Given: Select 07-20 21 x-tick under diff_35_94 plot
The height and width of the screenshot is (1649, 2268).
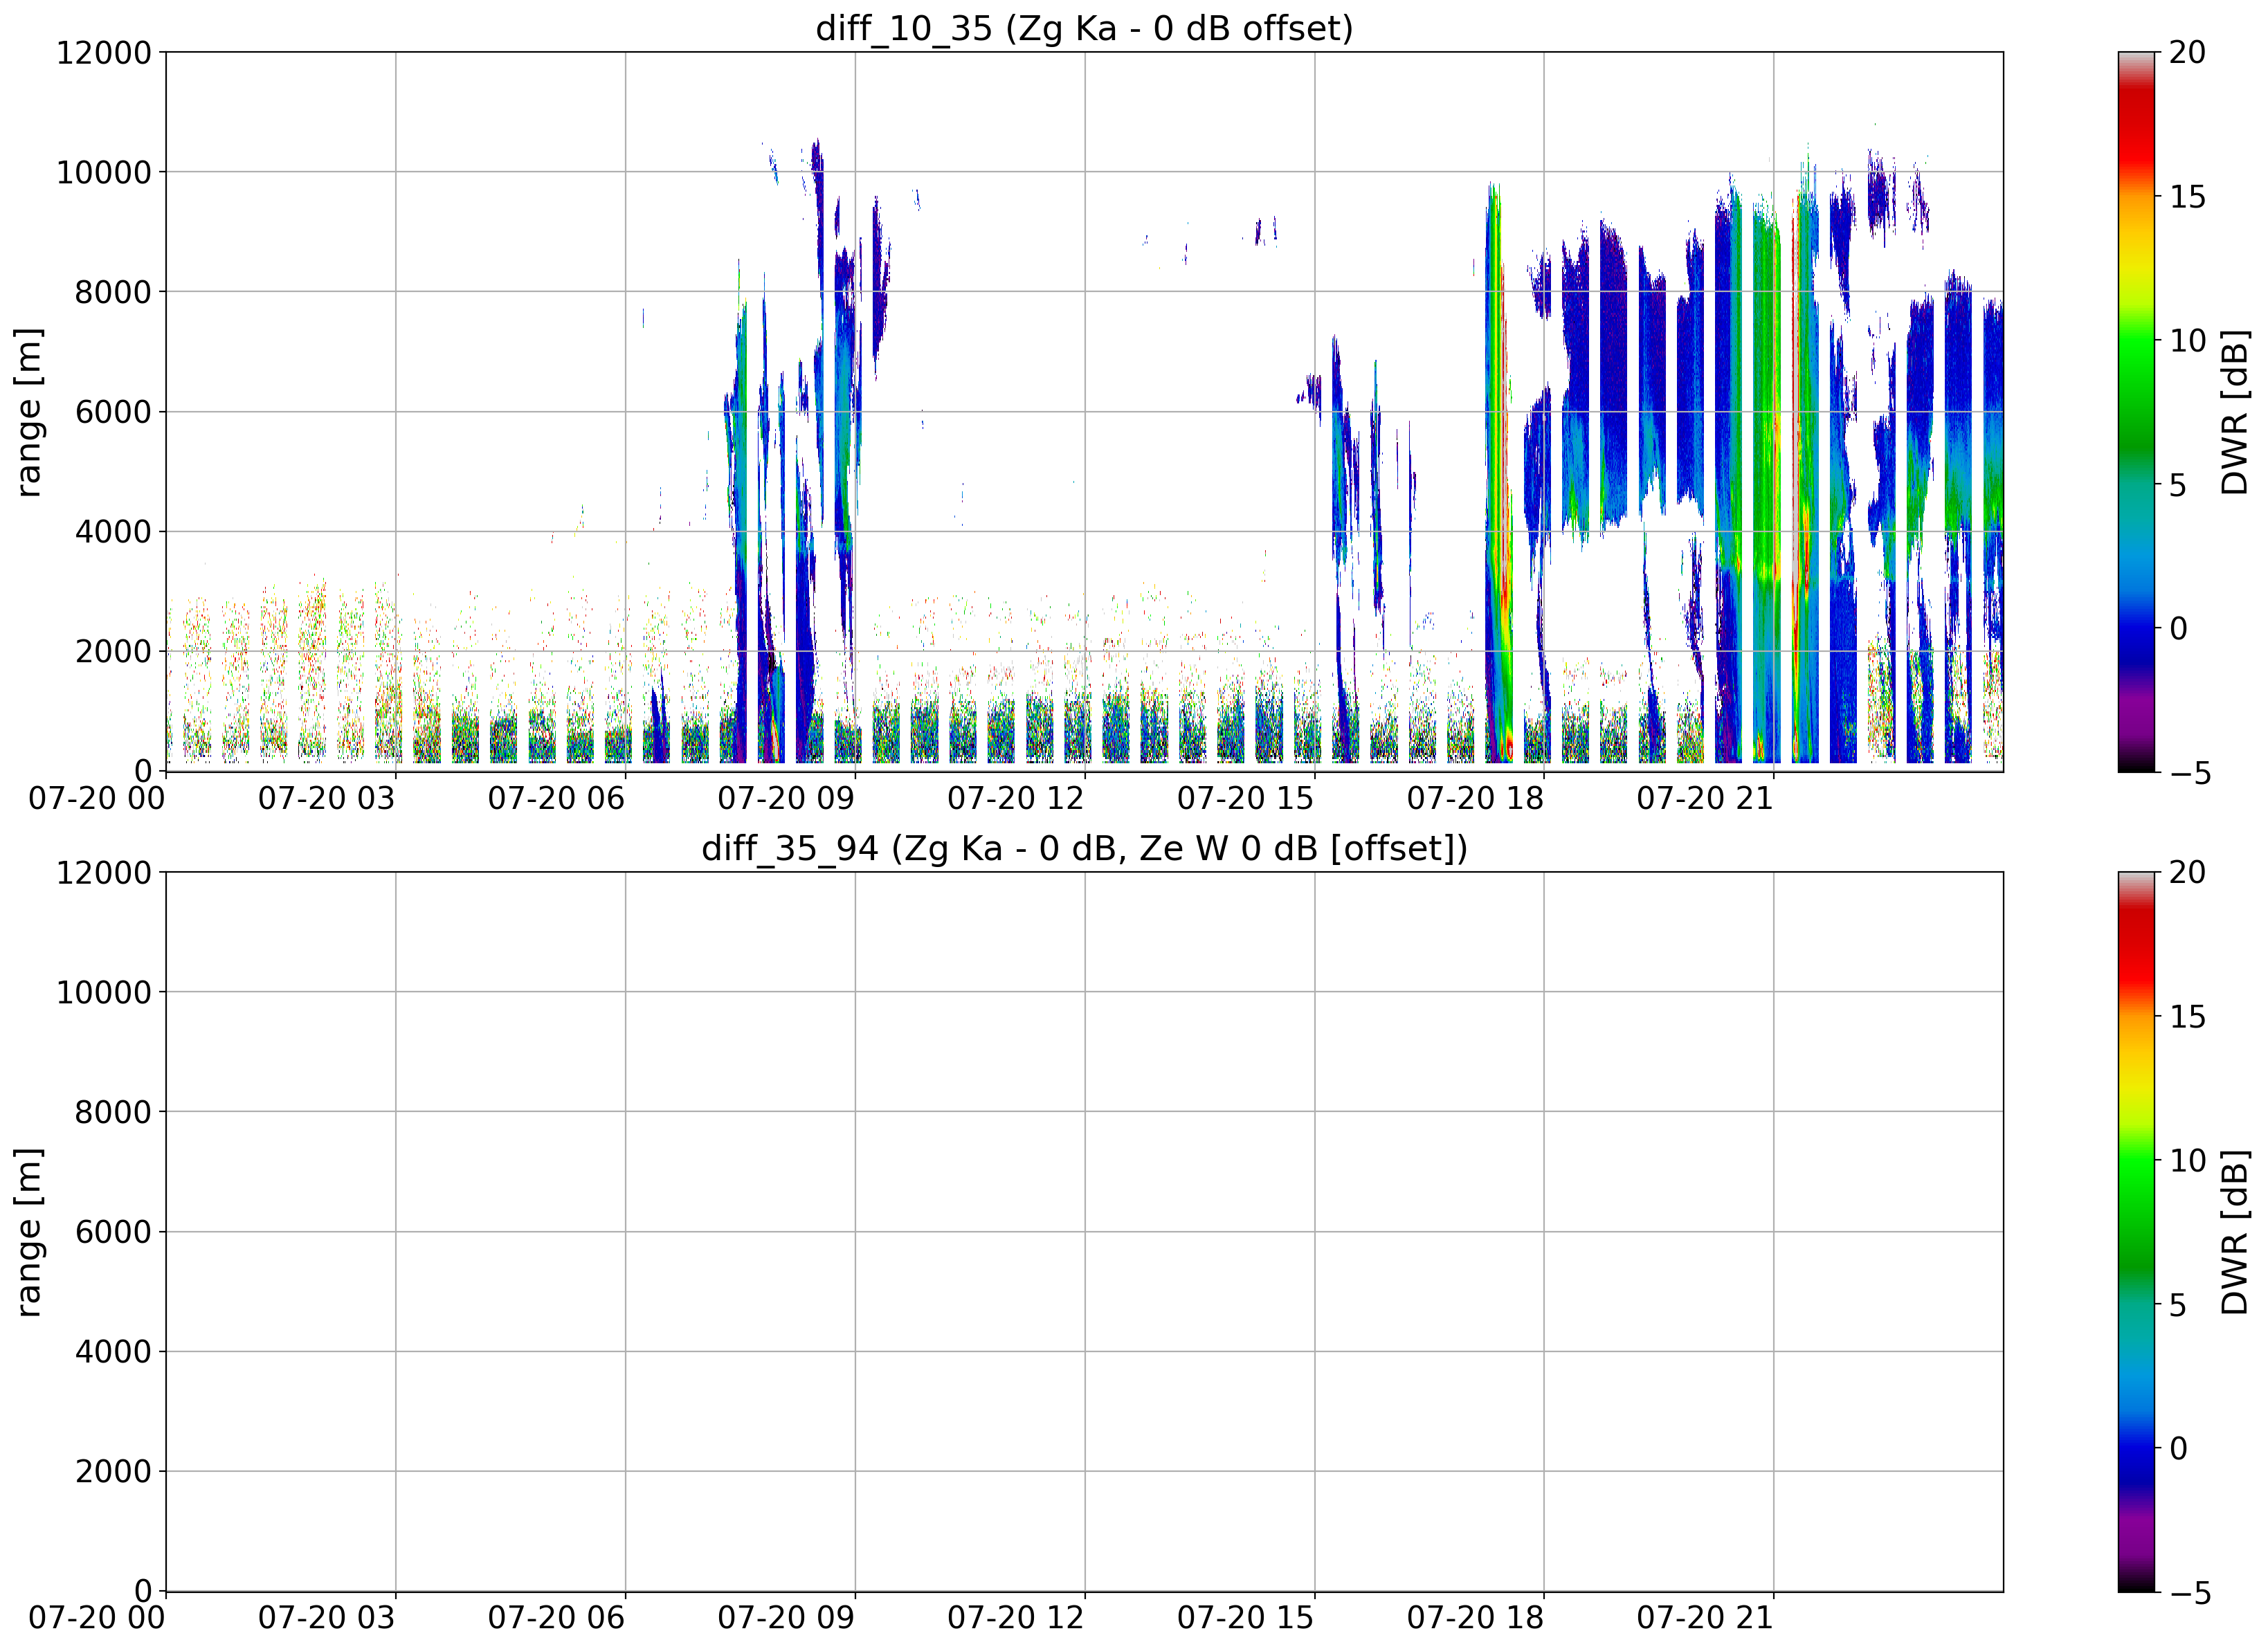Looking at the screenshot, I should coord(1705,1618).
